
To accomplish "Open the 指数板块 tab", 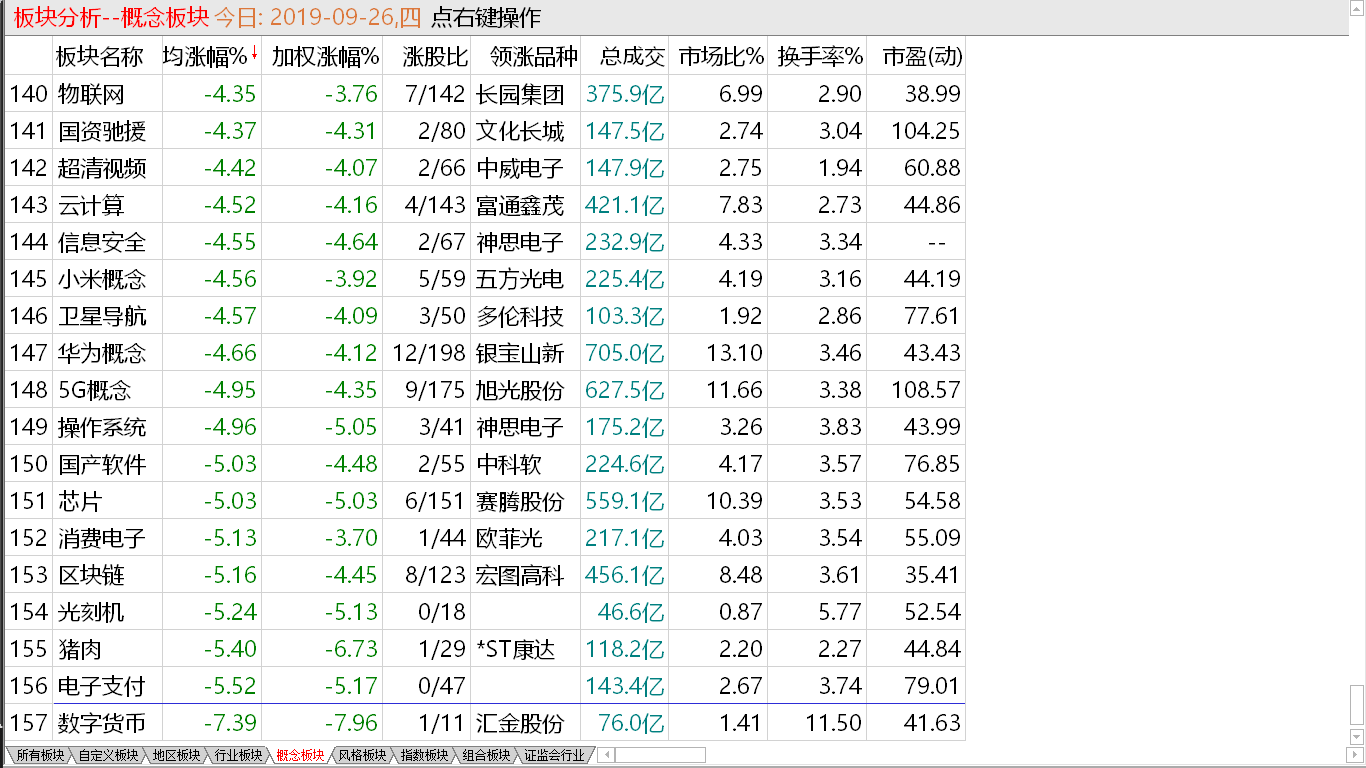I will [x=424, y=755].
